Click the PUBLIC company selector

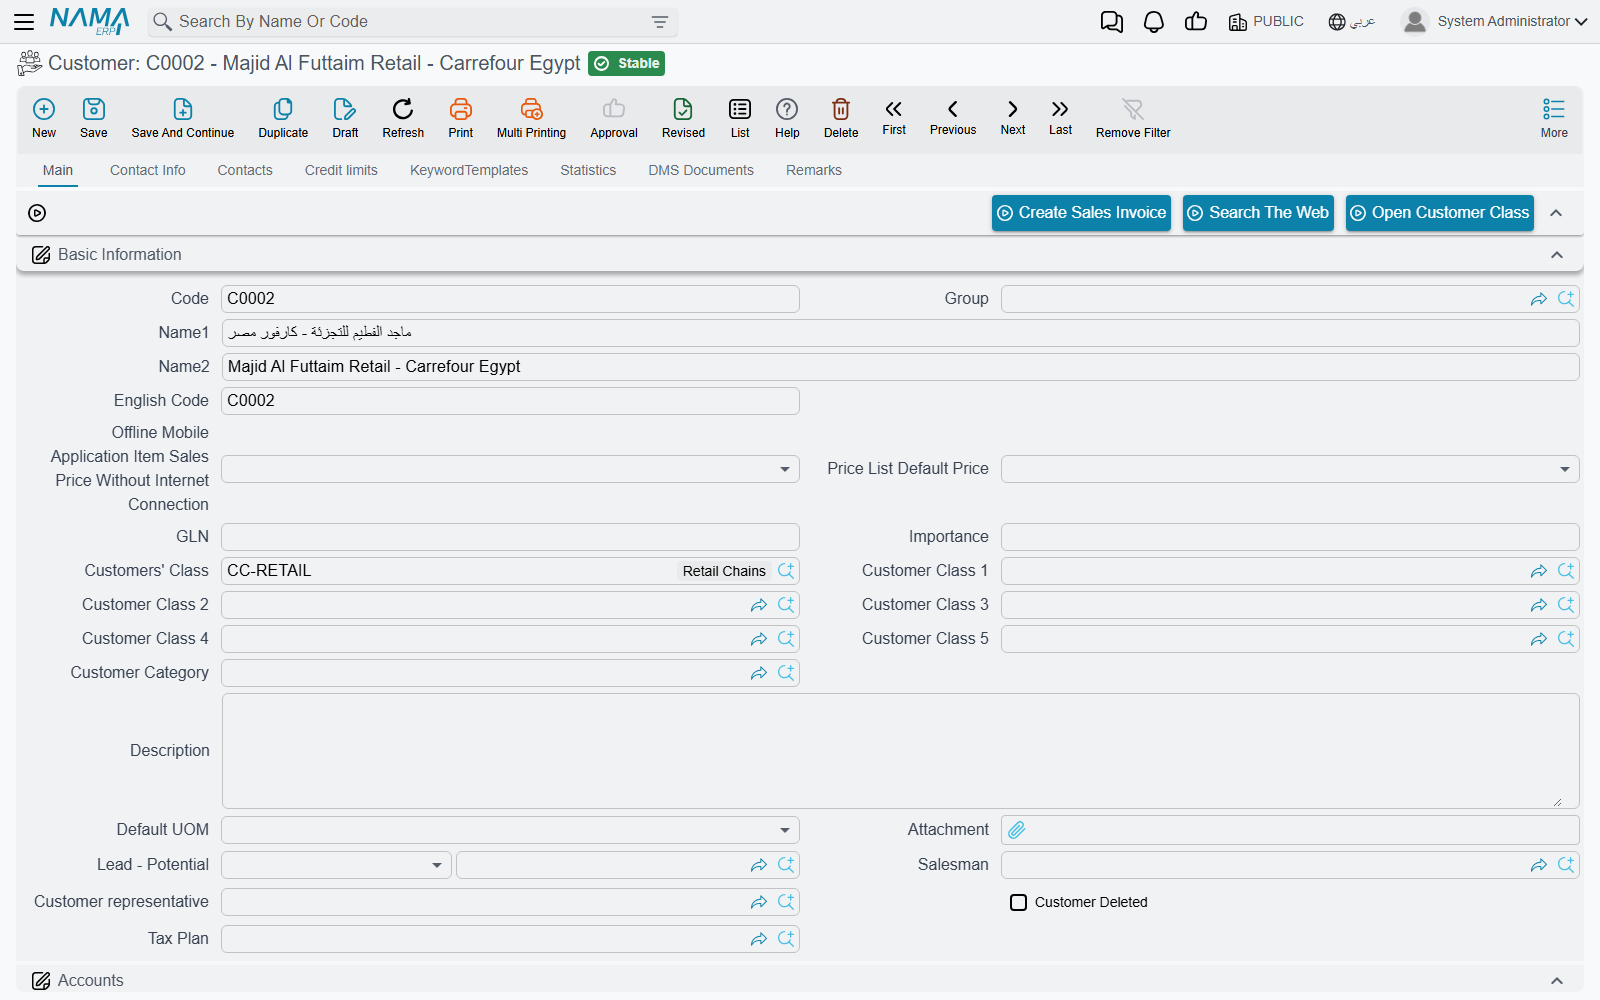pyautogui.click(x=1266, y=22)
